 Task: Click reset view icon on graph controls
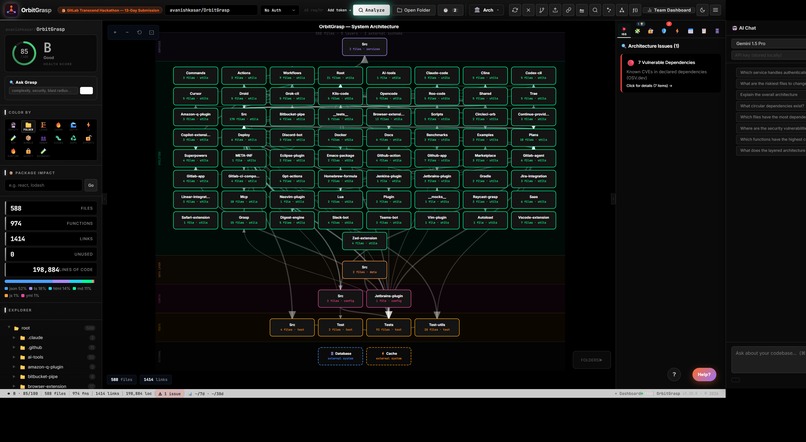pyautogui.click(x=139, y=32)
